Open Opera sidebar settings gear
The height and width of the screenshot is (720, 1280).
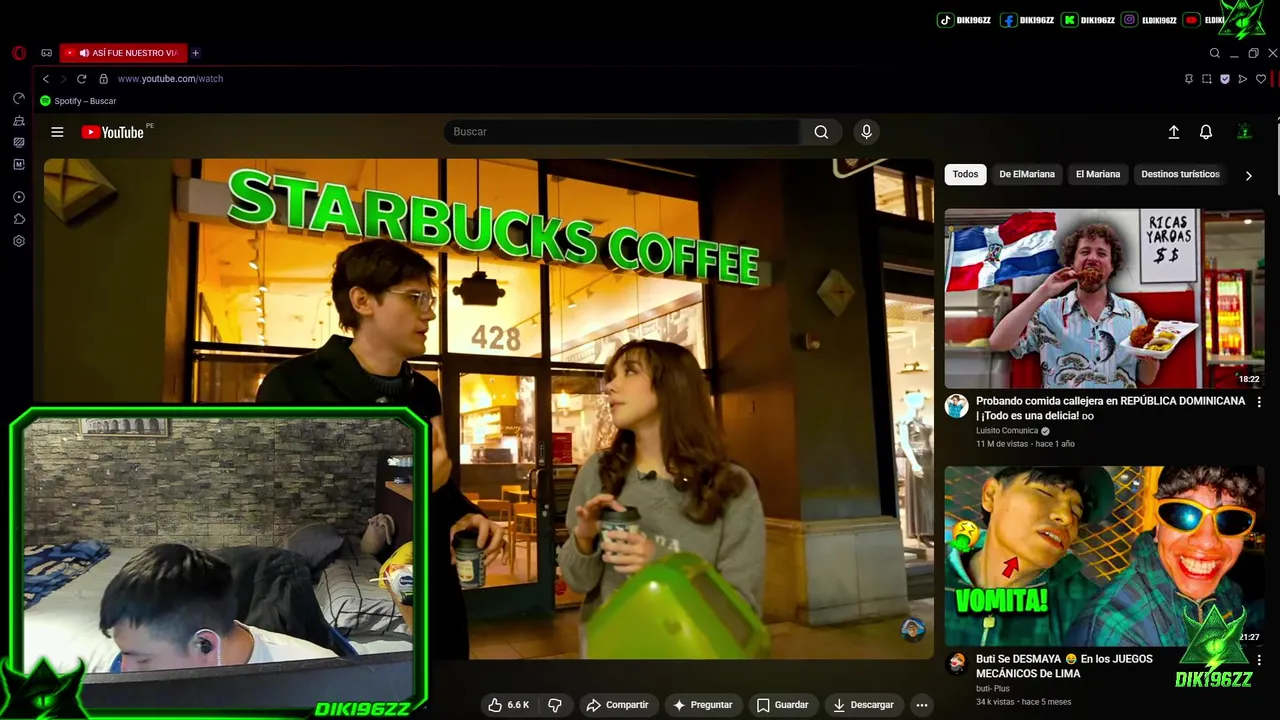18,241
